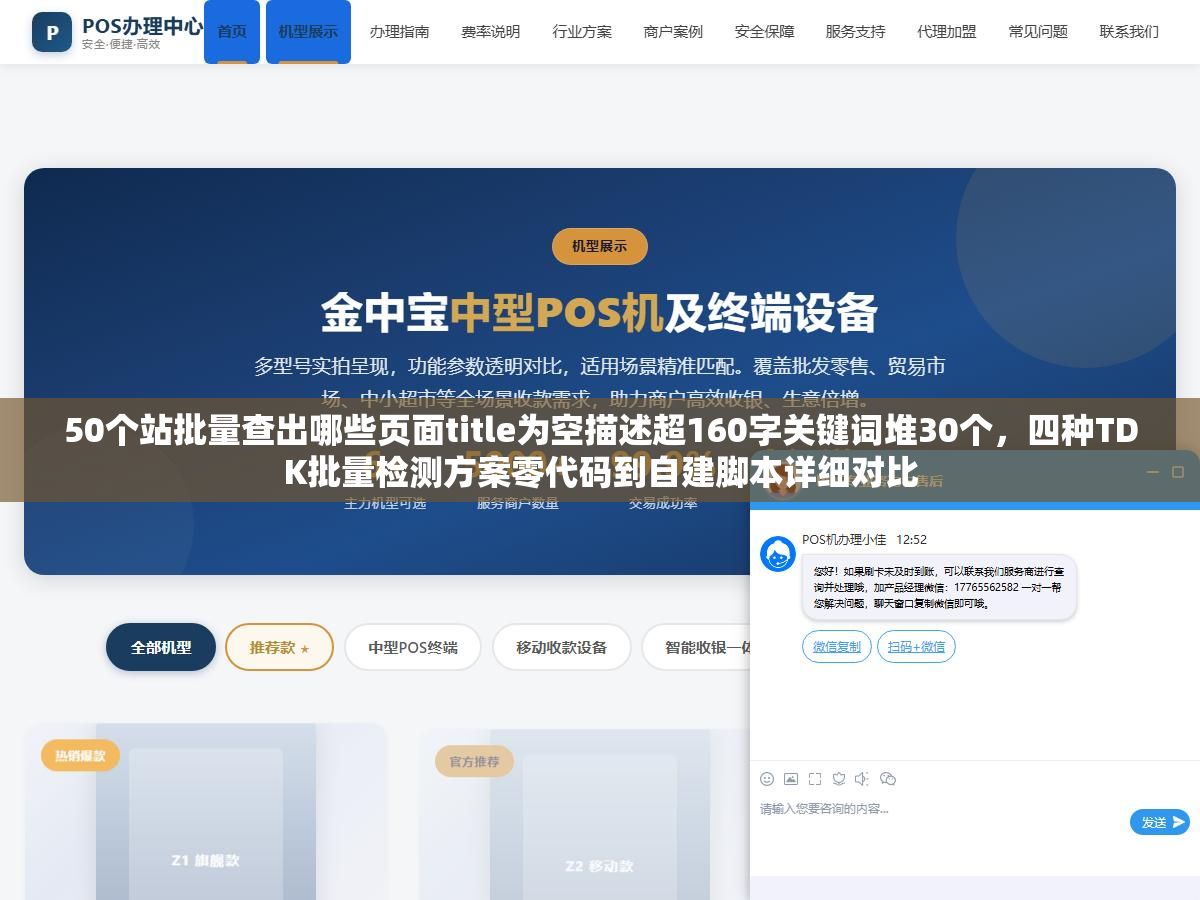Filter by 智能收银一体 category
The width and height of the screenshot is (1200, 900).
(x=696, y=647)
